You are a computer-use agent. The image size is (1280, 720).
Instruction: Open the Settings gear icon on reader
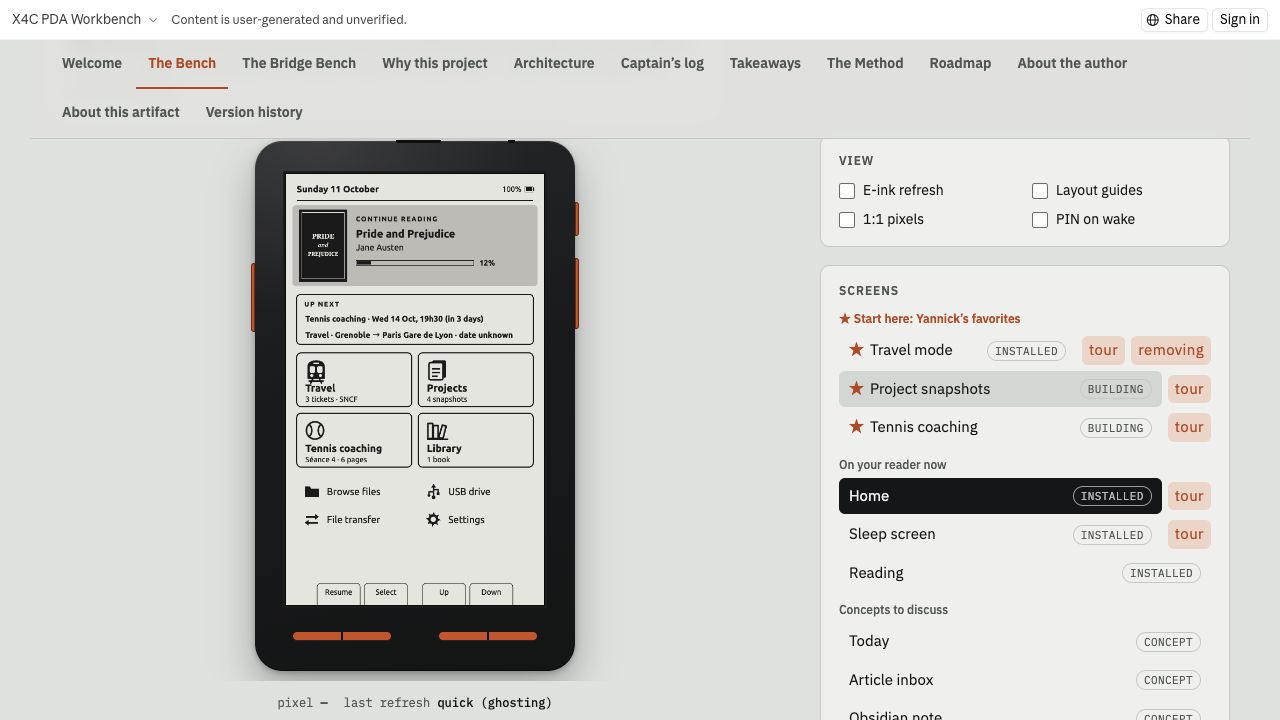tap(433, 520)
